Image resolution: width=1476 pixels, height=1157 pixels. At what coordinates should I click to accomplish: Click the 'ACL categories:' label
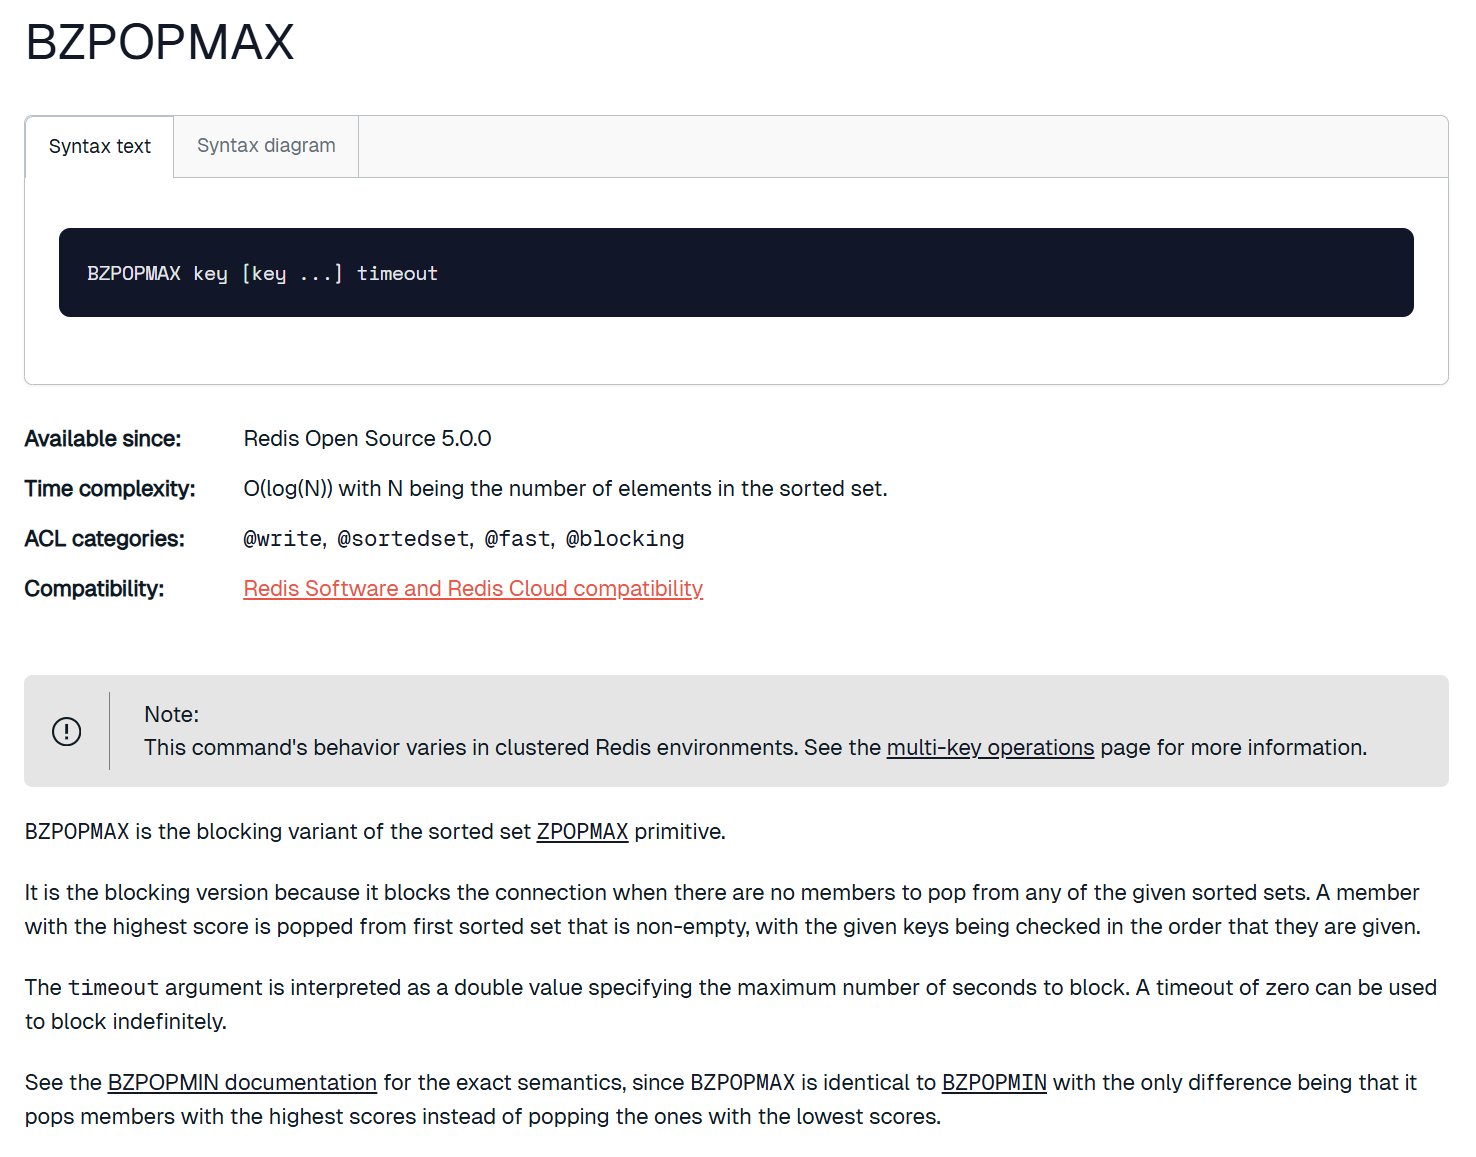point(105,539)
